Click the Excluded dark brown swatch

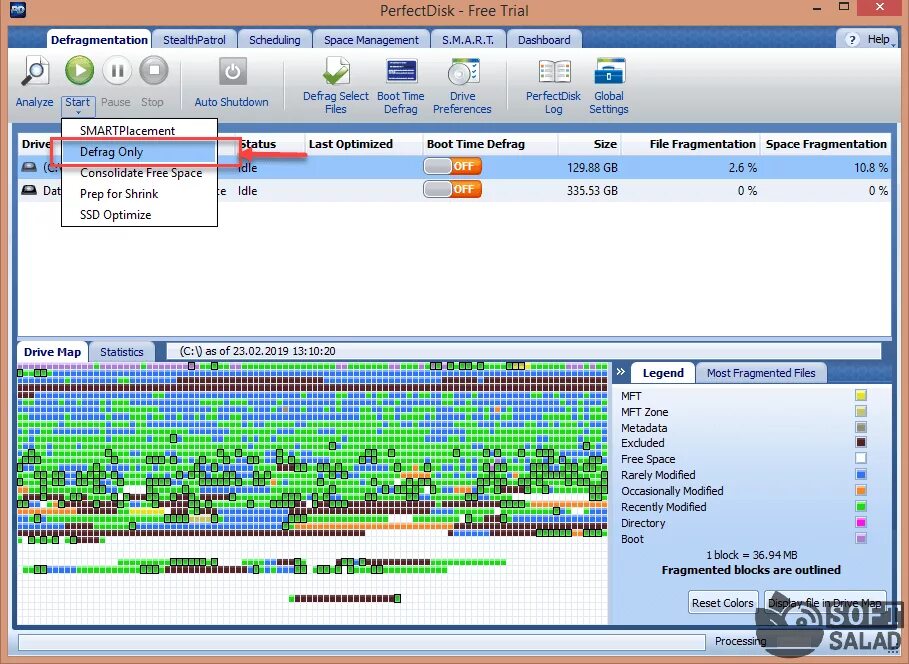pos(861,442)
